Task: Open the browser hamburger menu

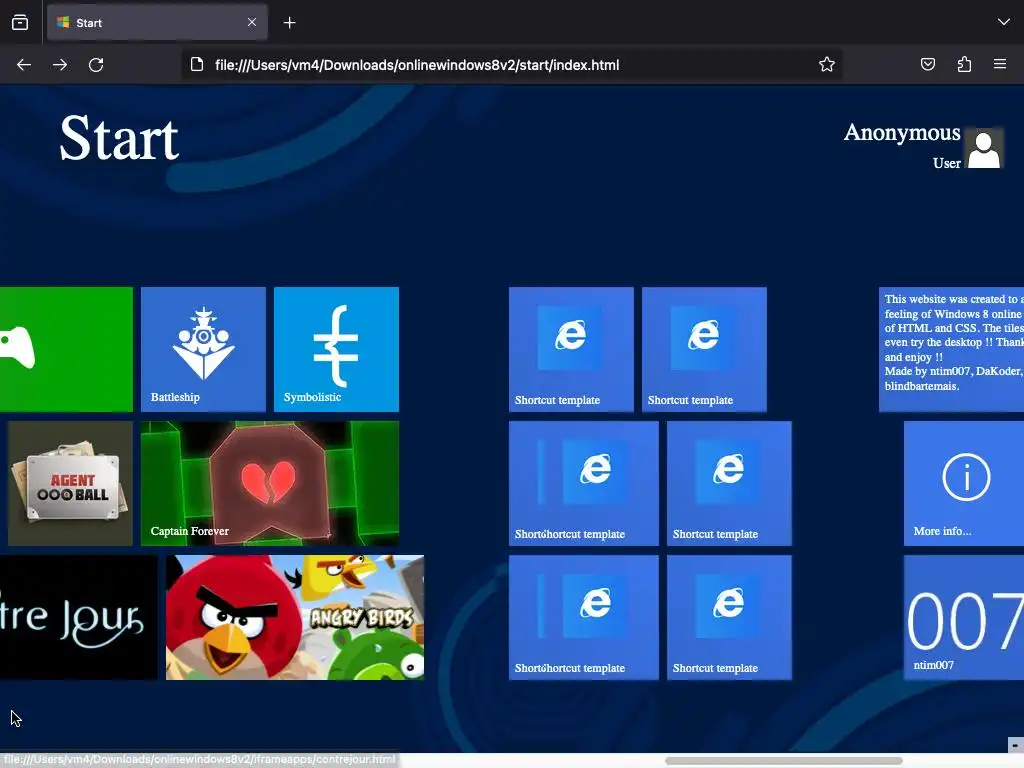Action: tap(1000, 64)
